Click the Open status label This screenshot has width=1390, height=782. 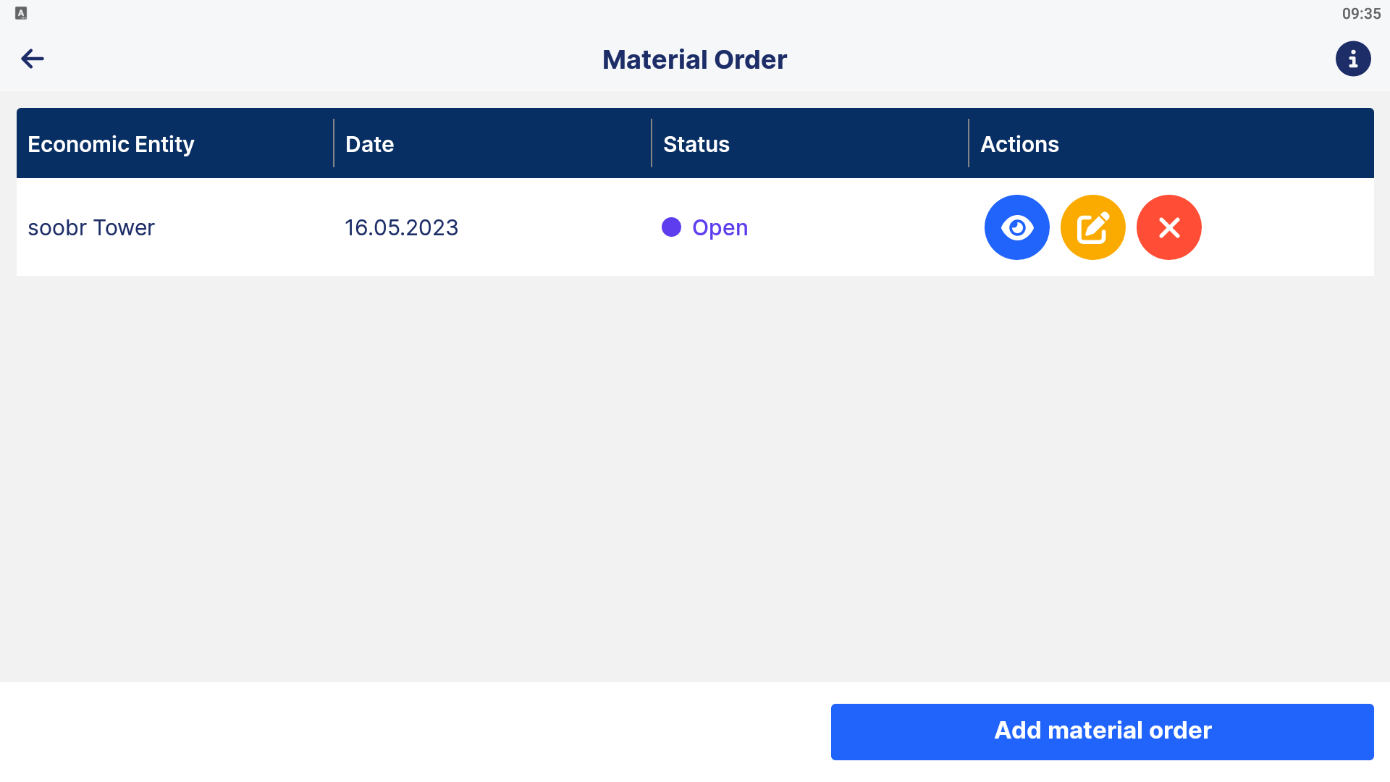[720, 228]
